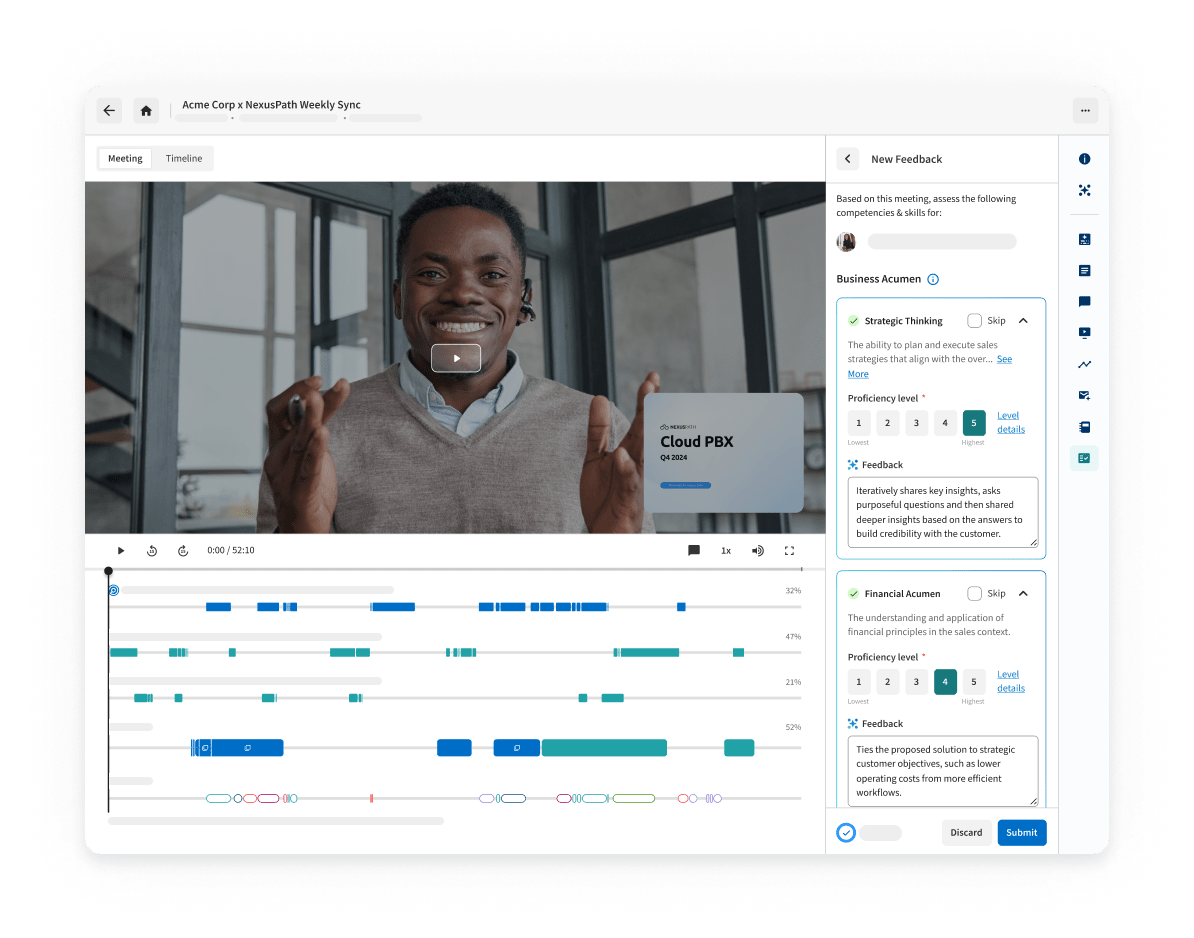Check Skip for Strategic Thinking
Screen dimensions: 1194x938
(974, 321)
